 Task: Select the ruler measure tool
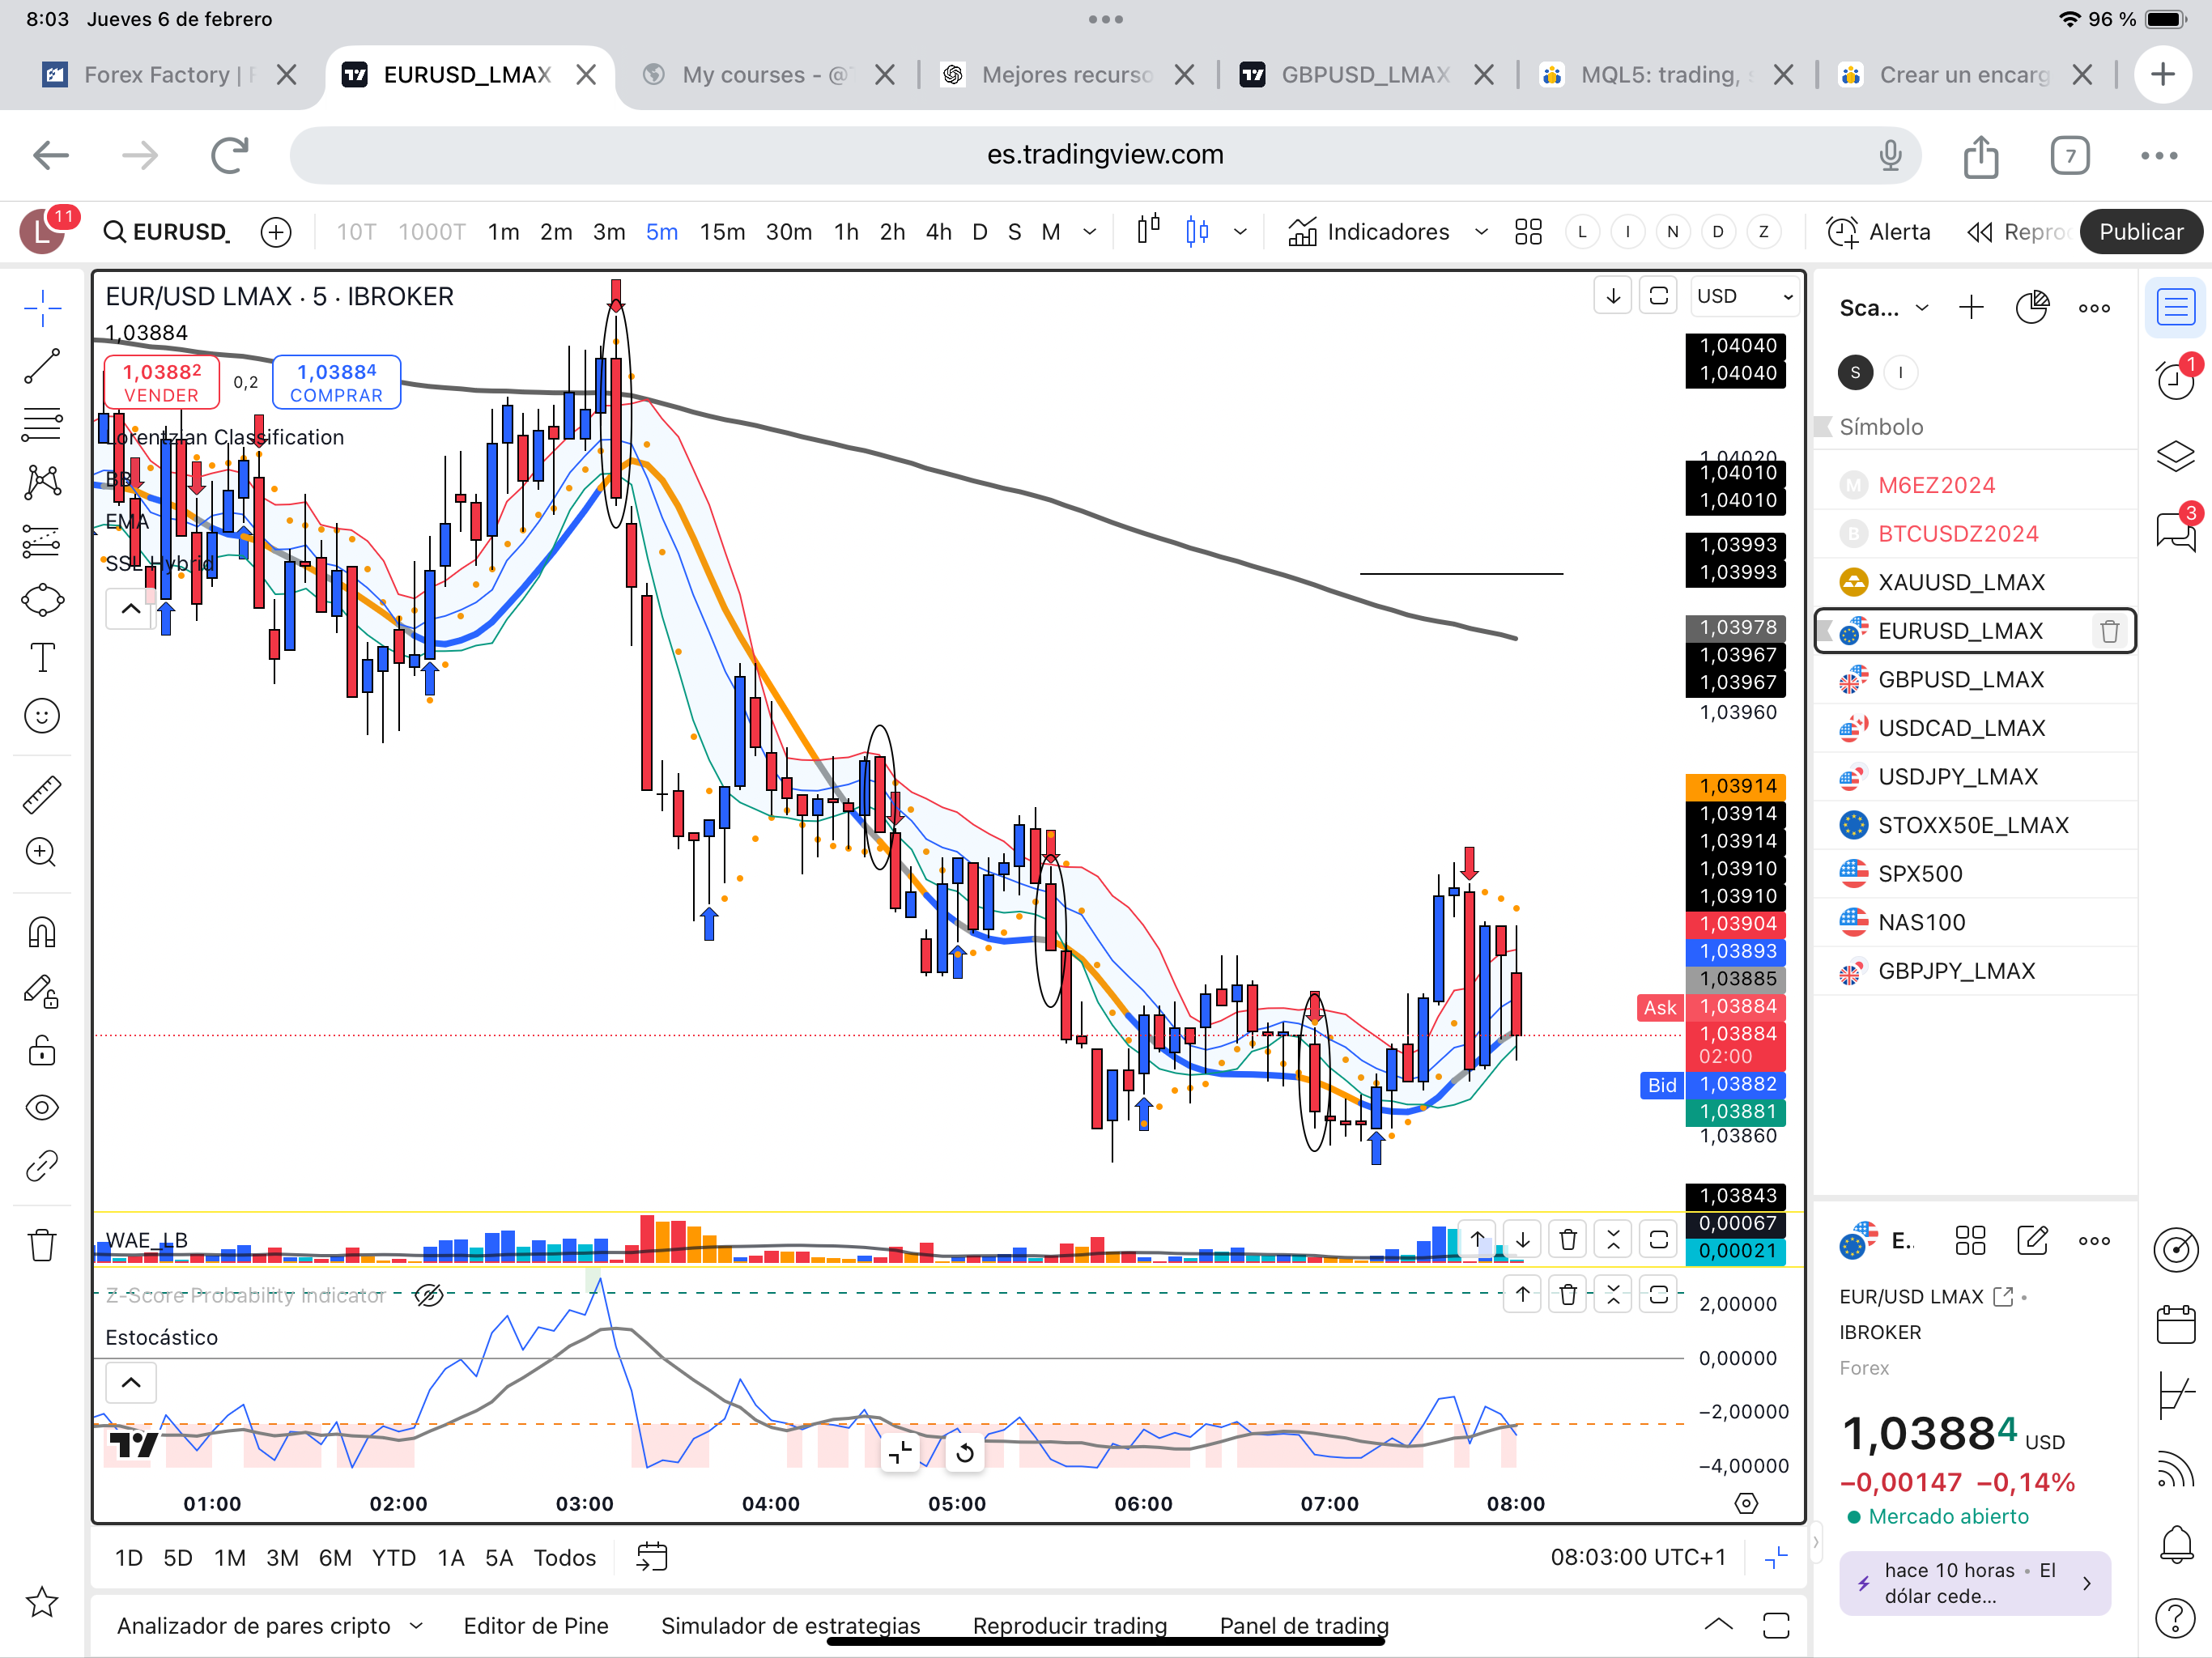(x=42, y=794)
